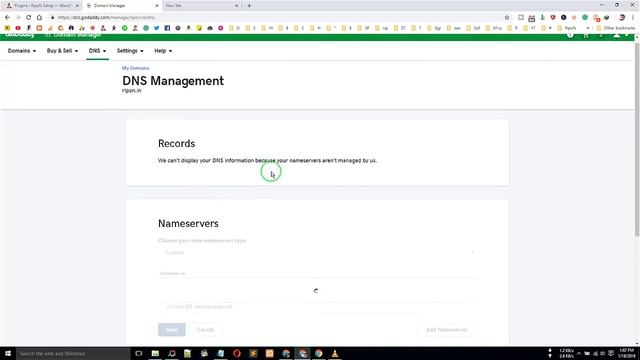
Task: Expand the Settings menu
Action: point(130,51)
